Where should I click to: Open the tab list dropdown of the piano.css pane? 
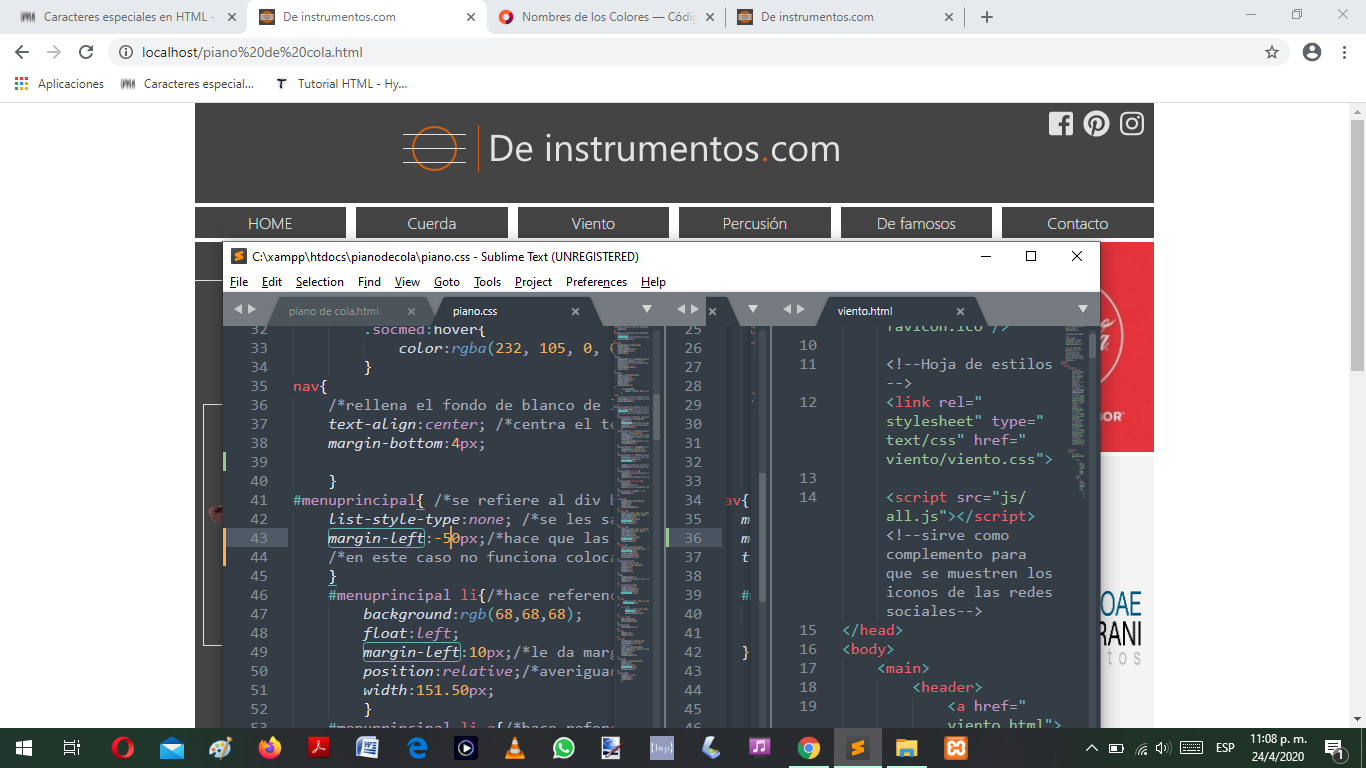[x=647, y=310]
